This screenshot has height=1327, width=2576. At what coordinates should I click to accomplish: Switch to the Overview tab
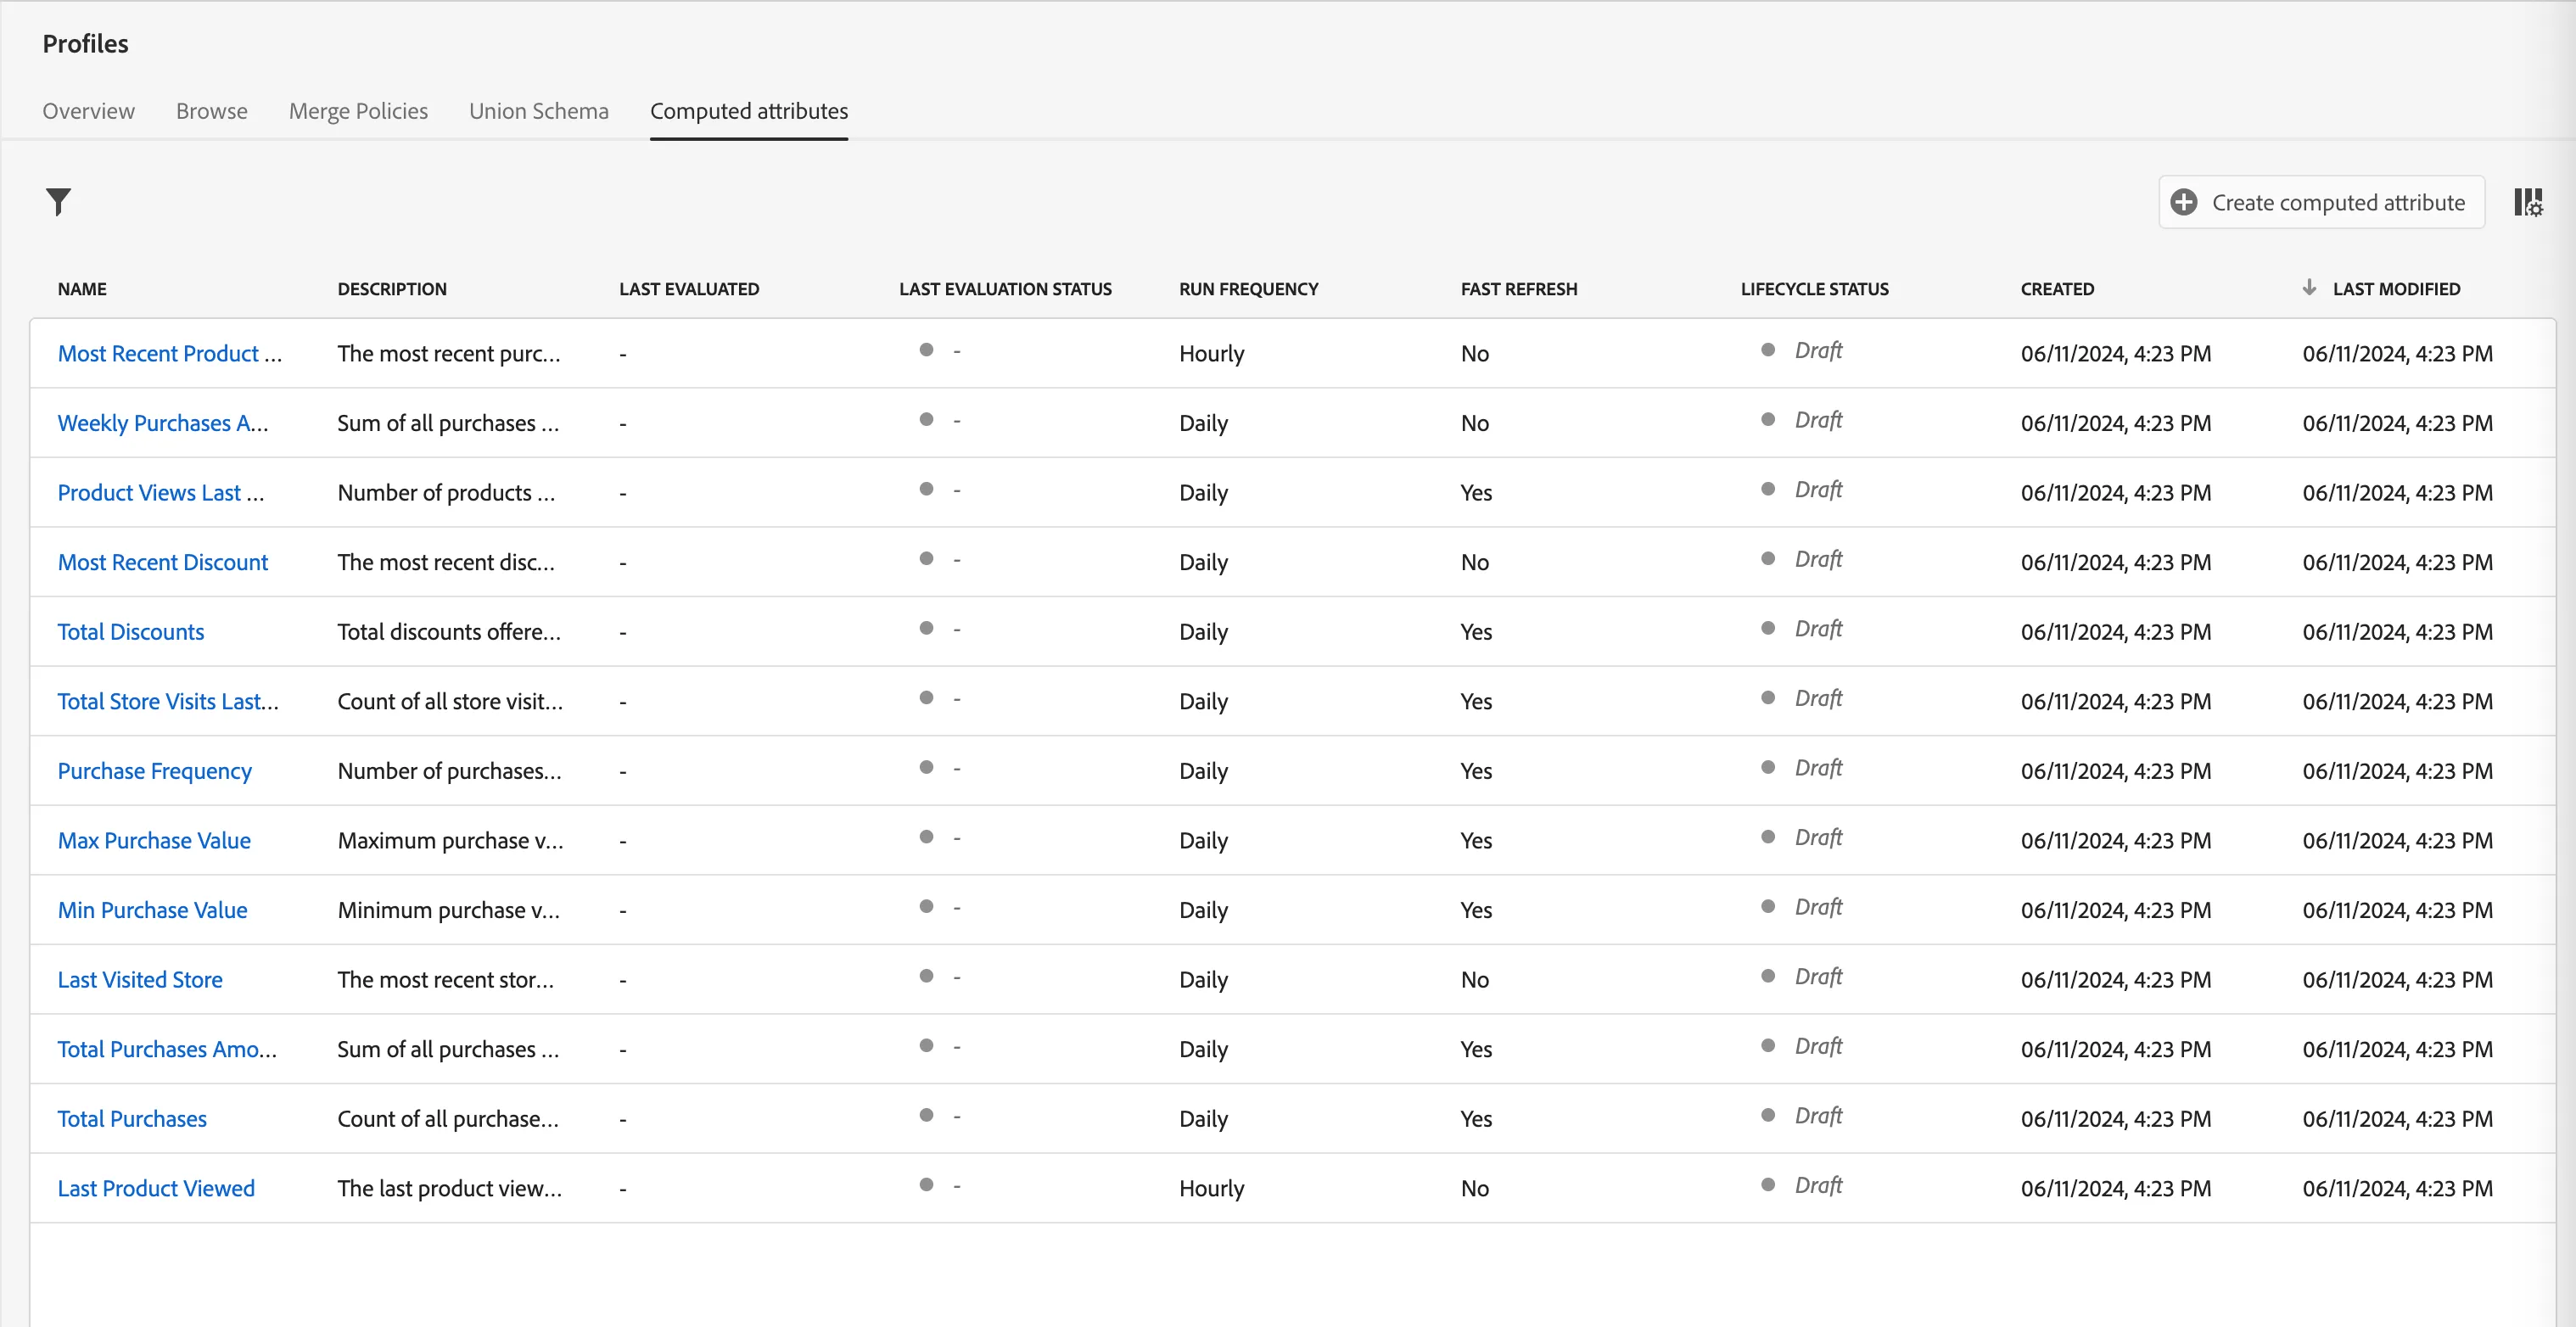coord(88,111)
